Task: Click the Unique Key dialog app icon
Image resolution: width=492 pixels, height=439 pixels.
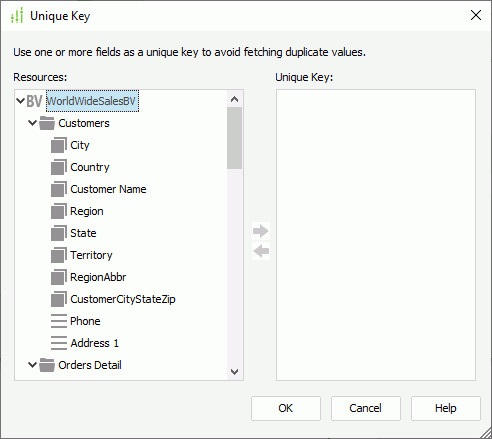Action: 17,16
